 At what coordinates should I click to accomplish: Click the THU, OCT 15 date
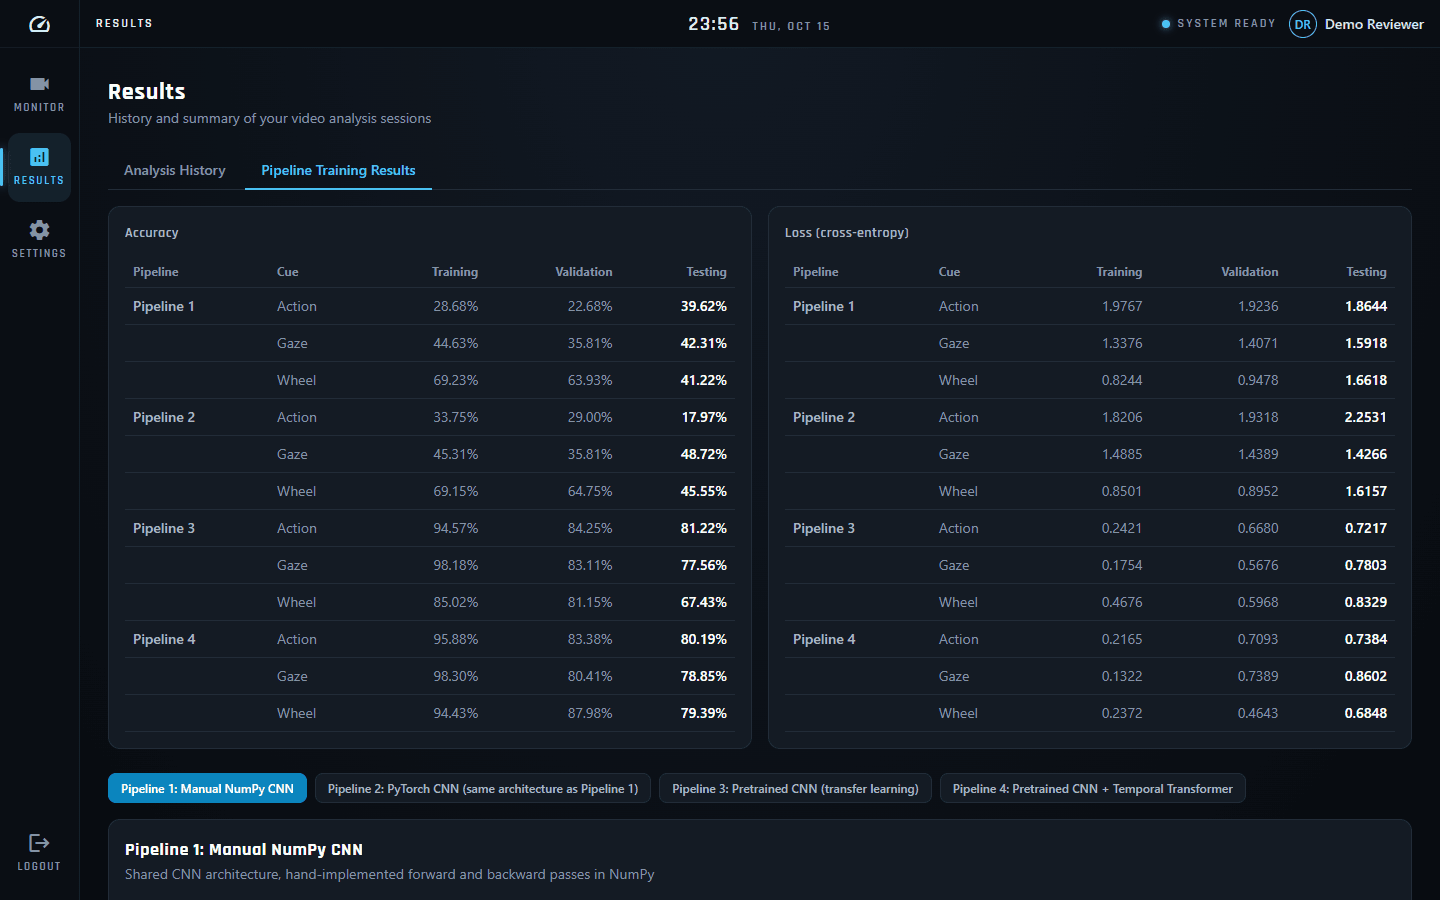point(791,26)
